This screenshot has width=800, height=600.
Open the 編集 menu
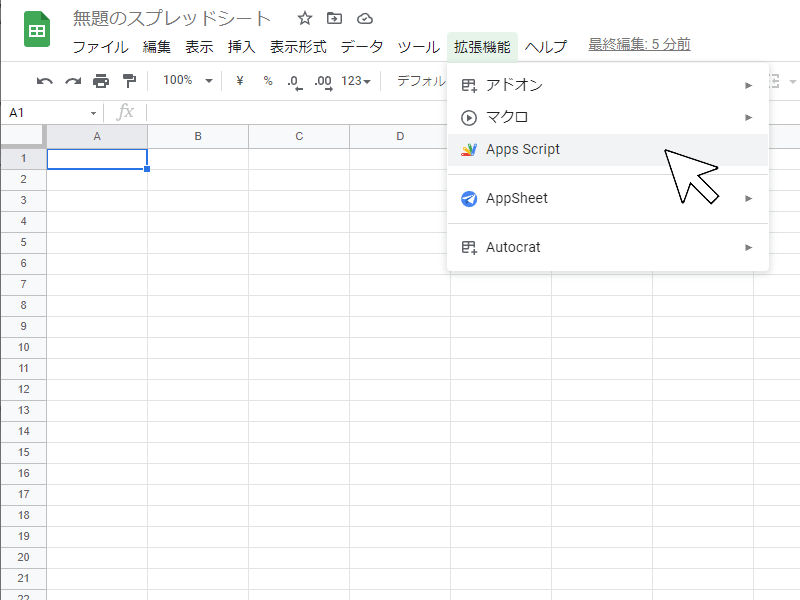point(157,47)
